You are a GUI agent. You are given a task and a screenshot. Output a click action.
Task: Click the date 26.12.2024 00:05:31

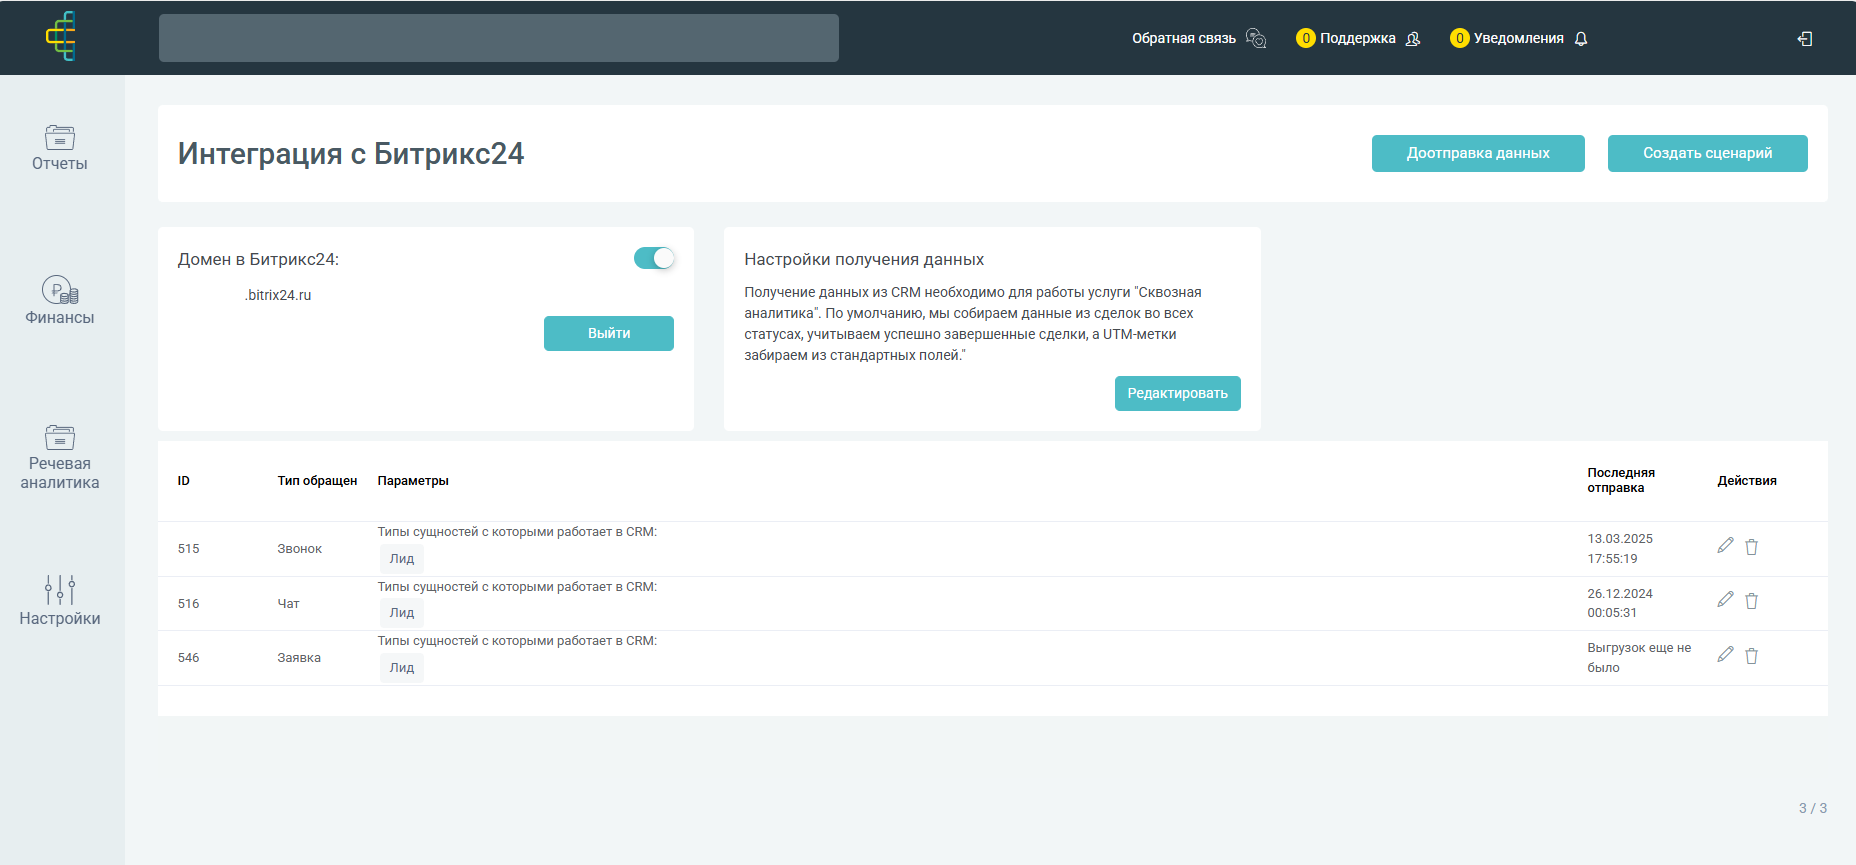point(1620,603)
